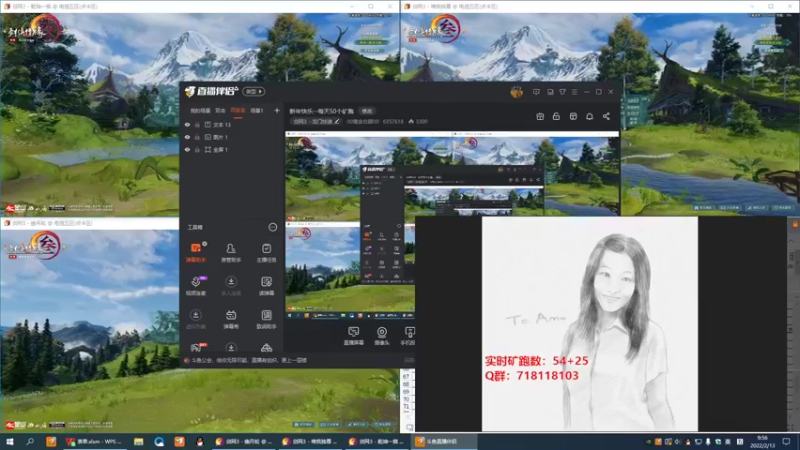The image size is (800, 450).
Task: Open the taskbar date and time clock
Action: 762,441
